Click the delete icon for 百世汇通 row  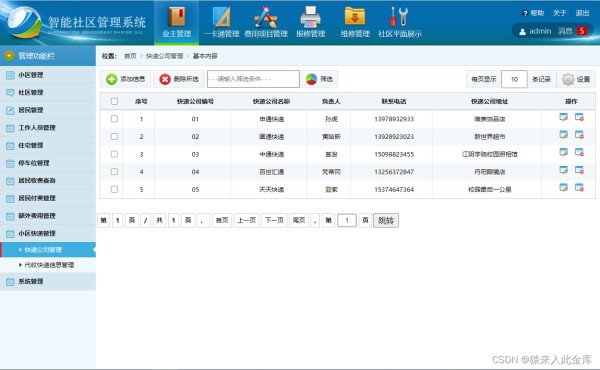coord(579,170)
